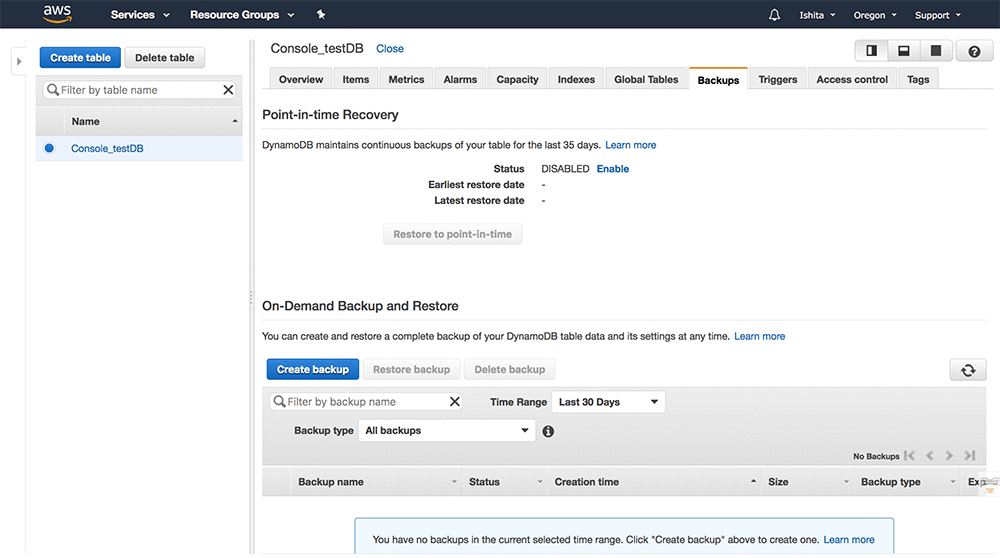This screenshot has height=558, width=1000.
Task: Open Backup name column menu
Action: pyautogui.click(x=454, y=482)
